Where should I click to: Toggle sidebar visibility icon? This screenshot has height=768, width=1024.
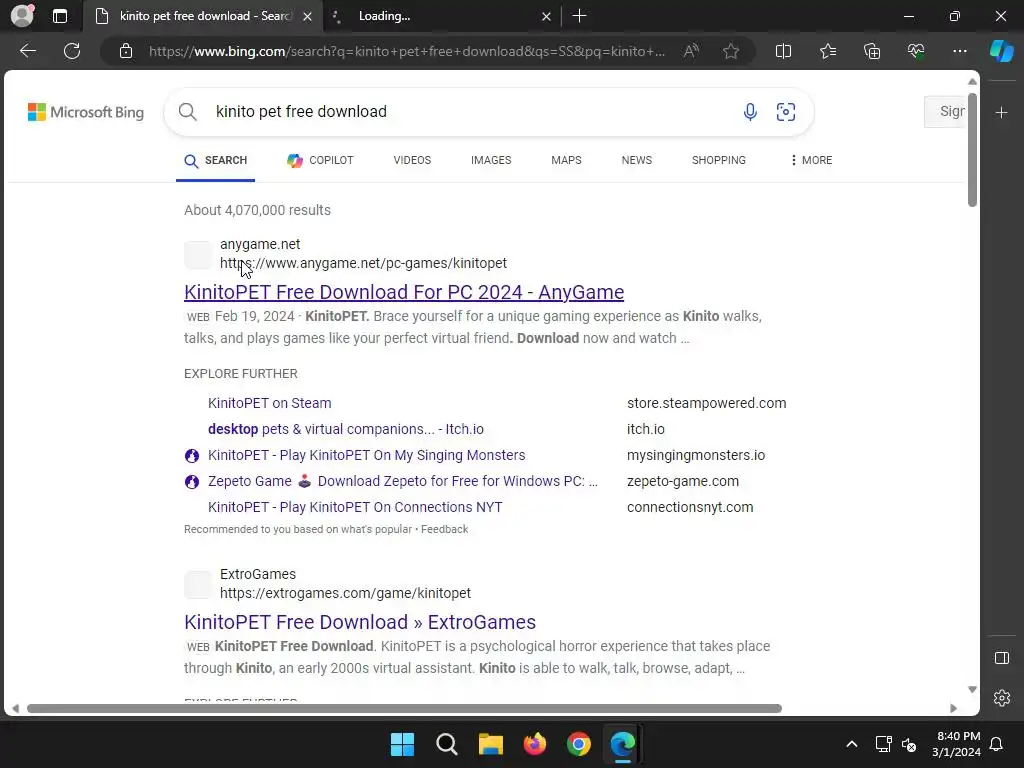click(x=1001, y=658)
